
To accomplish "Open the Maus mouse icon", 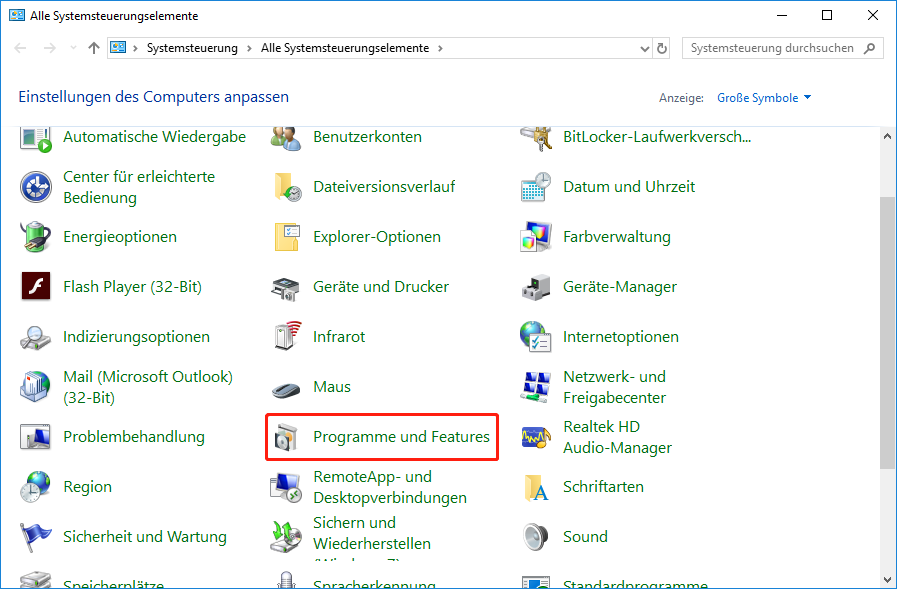I will 285,389.
